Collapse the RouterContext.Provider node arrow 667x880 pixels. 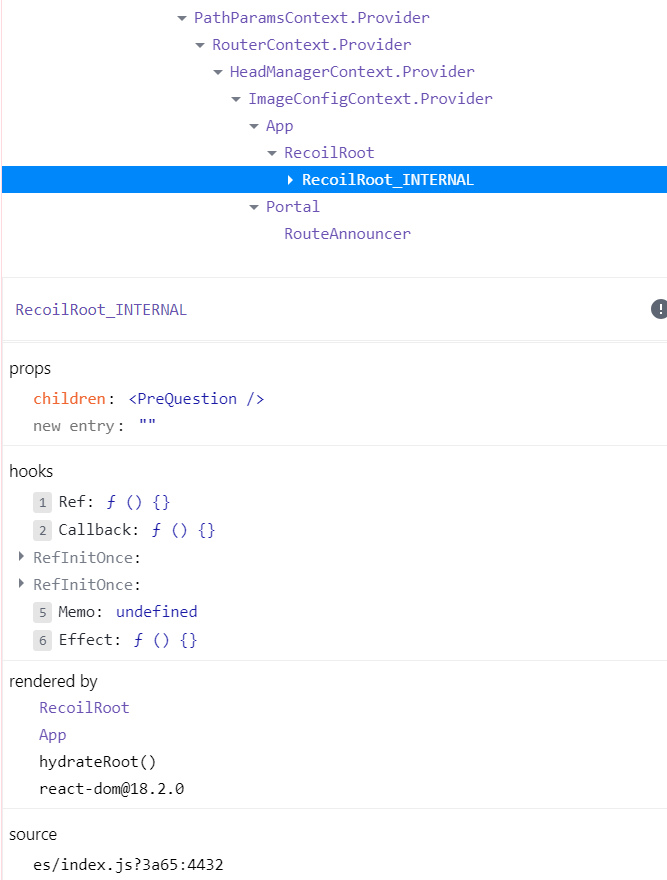[200, 45]
